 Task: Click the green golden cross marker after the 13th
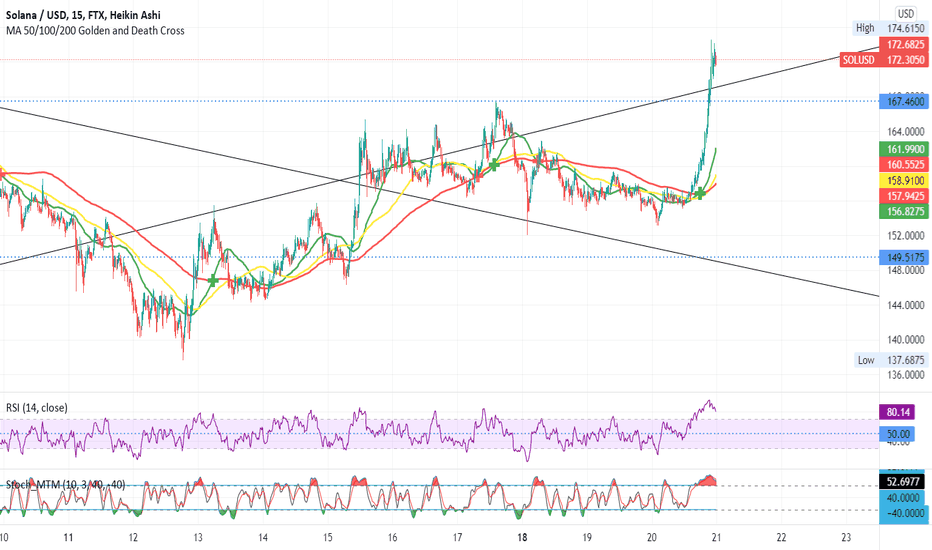coord(212,281)
